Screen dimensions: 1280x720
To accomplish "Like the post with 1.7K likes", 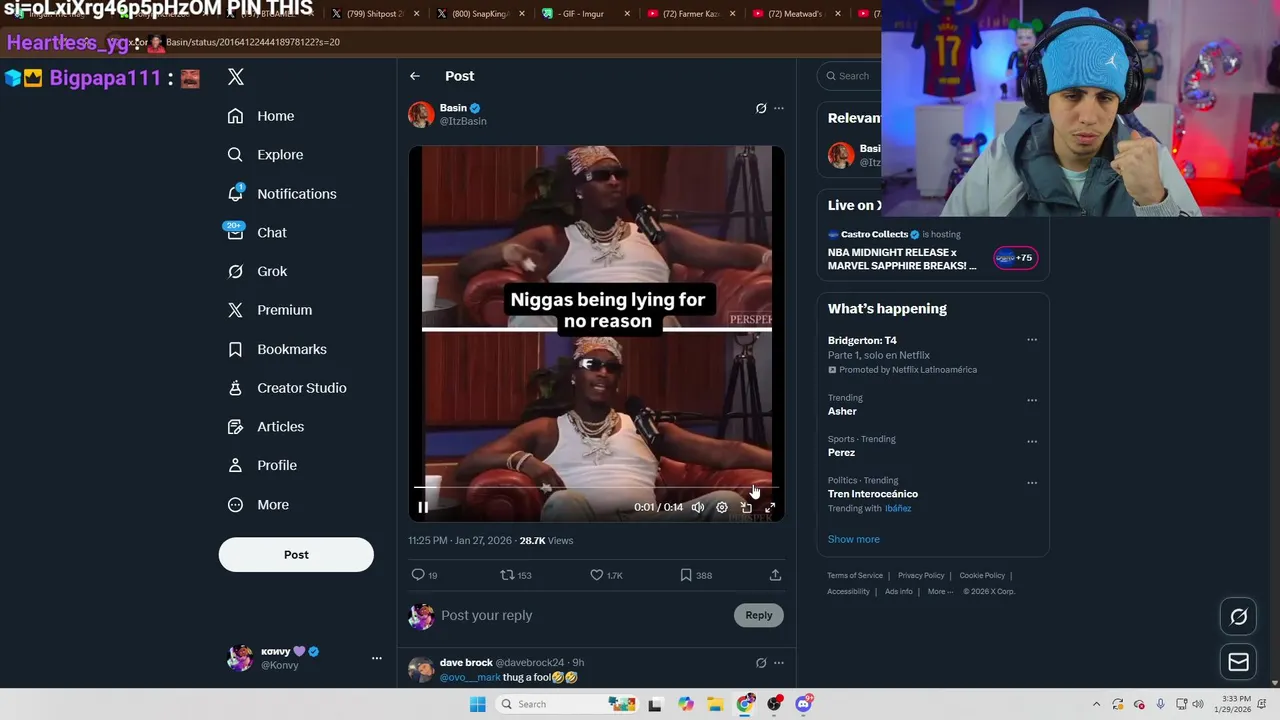I will (x=606, y=575).
